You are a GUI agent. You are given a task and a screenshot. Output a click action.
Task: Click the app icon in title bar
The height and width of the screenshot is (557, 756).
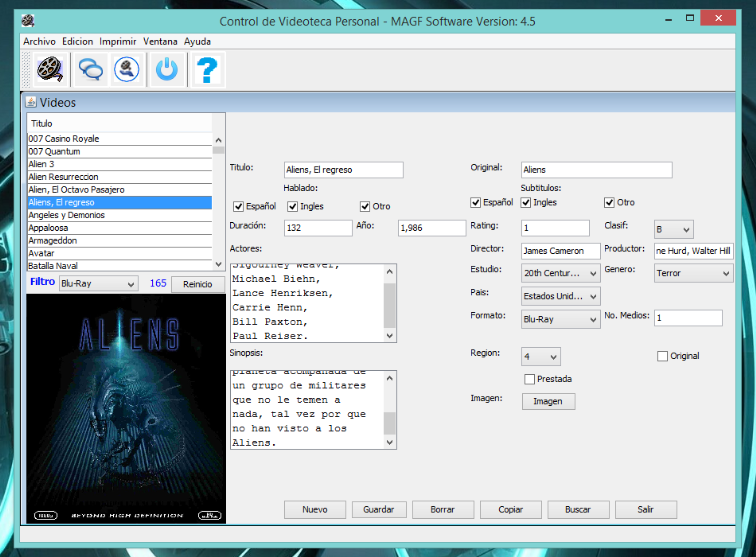(x=28, y=21)
